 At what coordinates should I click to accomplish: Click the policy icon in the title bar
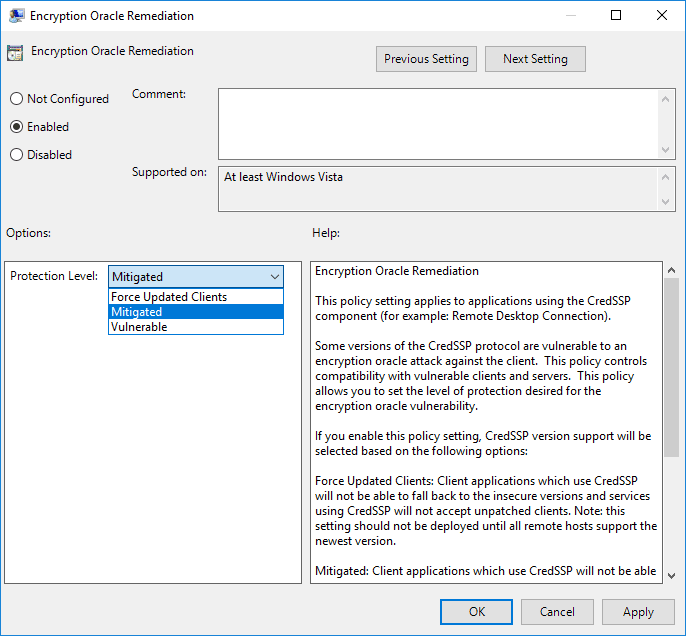pos(15,16)
